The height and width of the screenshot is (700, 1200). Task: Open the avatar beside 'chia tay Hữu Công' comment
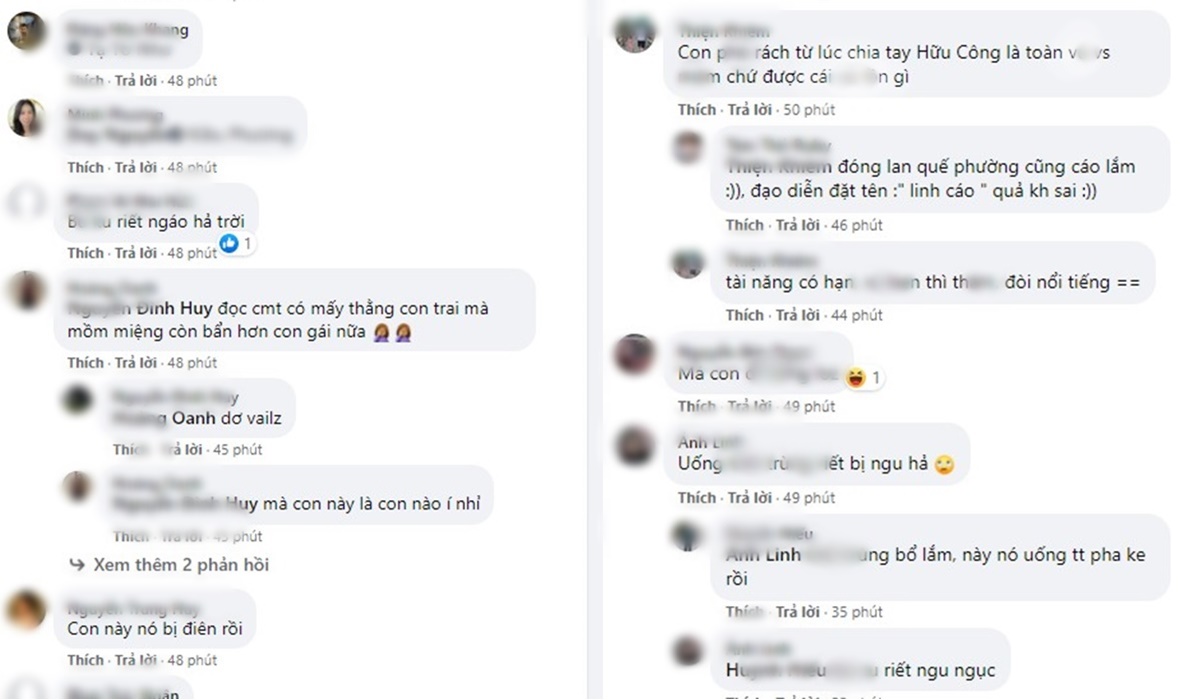(636, 33)
